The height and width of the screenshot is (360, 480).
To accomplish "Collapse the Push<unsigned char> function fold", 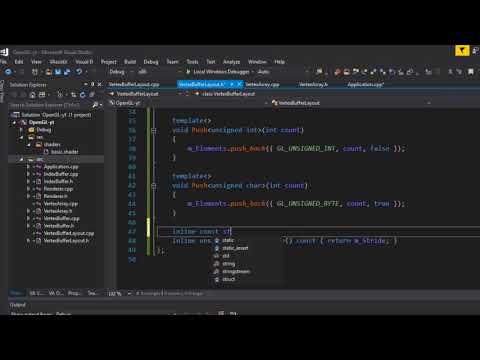I will click(x=154, y=186).
